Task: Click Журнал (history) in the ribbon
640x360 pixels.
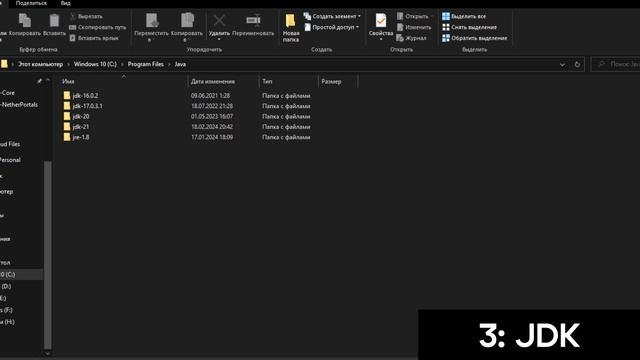Action: pyautogui.click(x=411, y=38)
